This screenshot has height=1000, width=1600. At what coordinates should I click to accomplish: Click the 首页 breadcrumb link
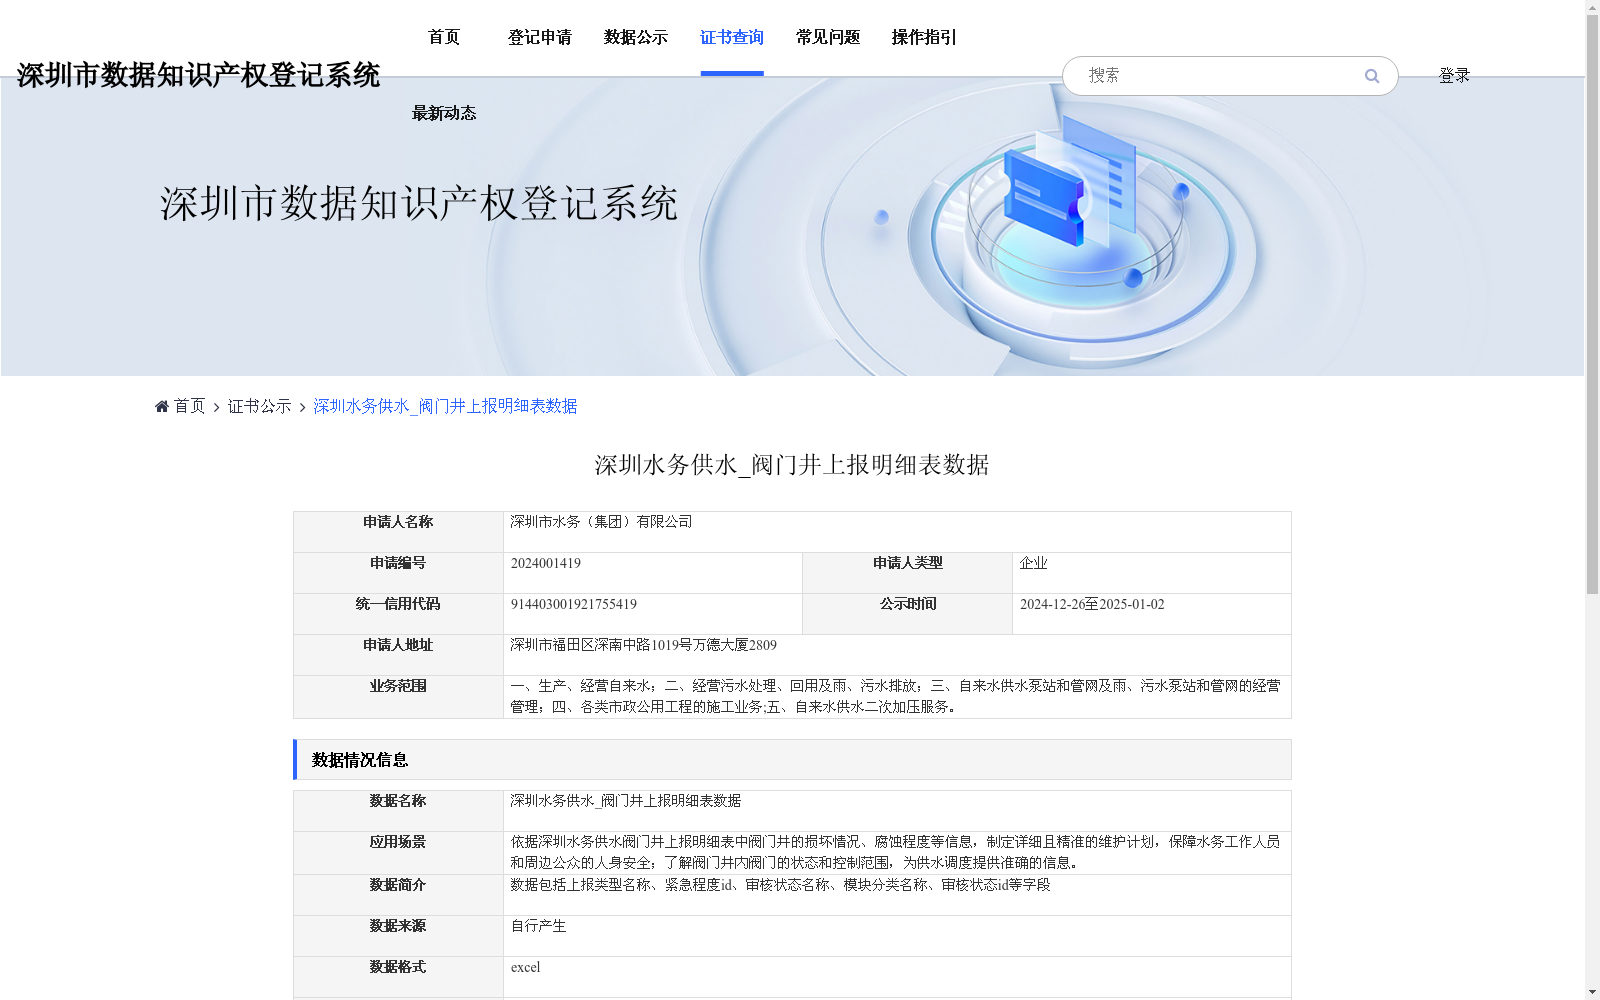click(189, 406)
